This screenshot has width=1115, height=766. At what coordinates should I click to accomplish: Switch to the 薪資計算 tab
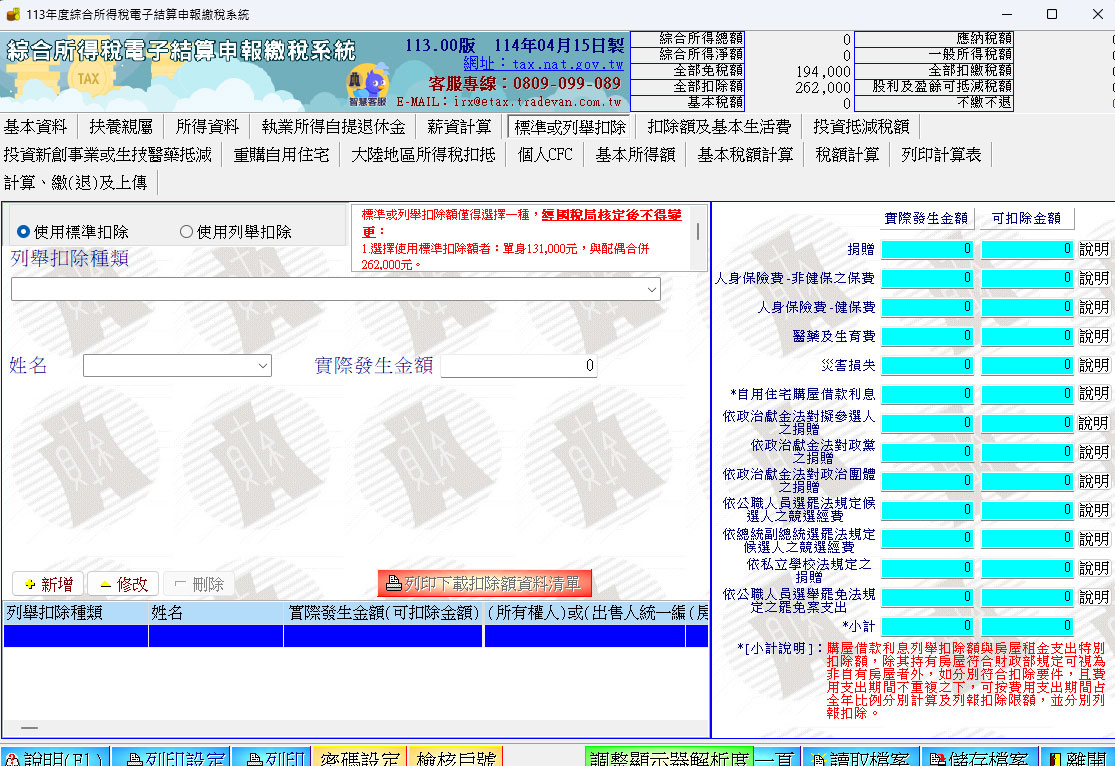point(459,127)
